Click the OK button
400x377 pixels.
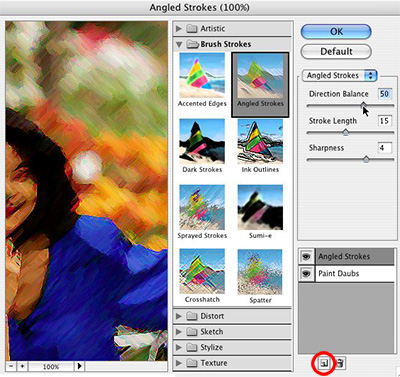point(336,32)
